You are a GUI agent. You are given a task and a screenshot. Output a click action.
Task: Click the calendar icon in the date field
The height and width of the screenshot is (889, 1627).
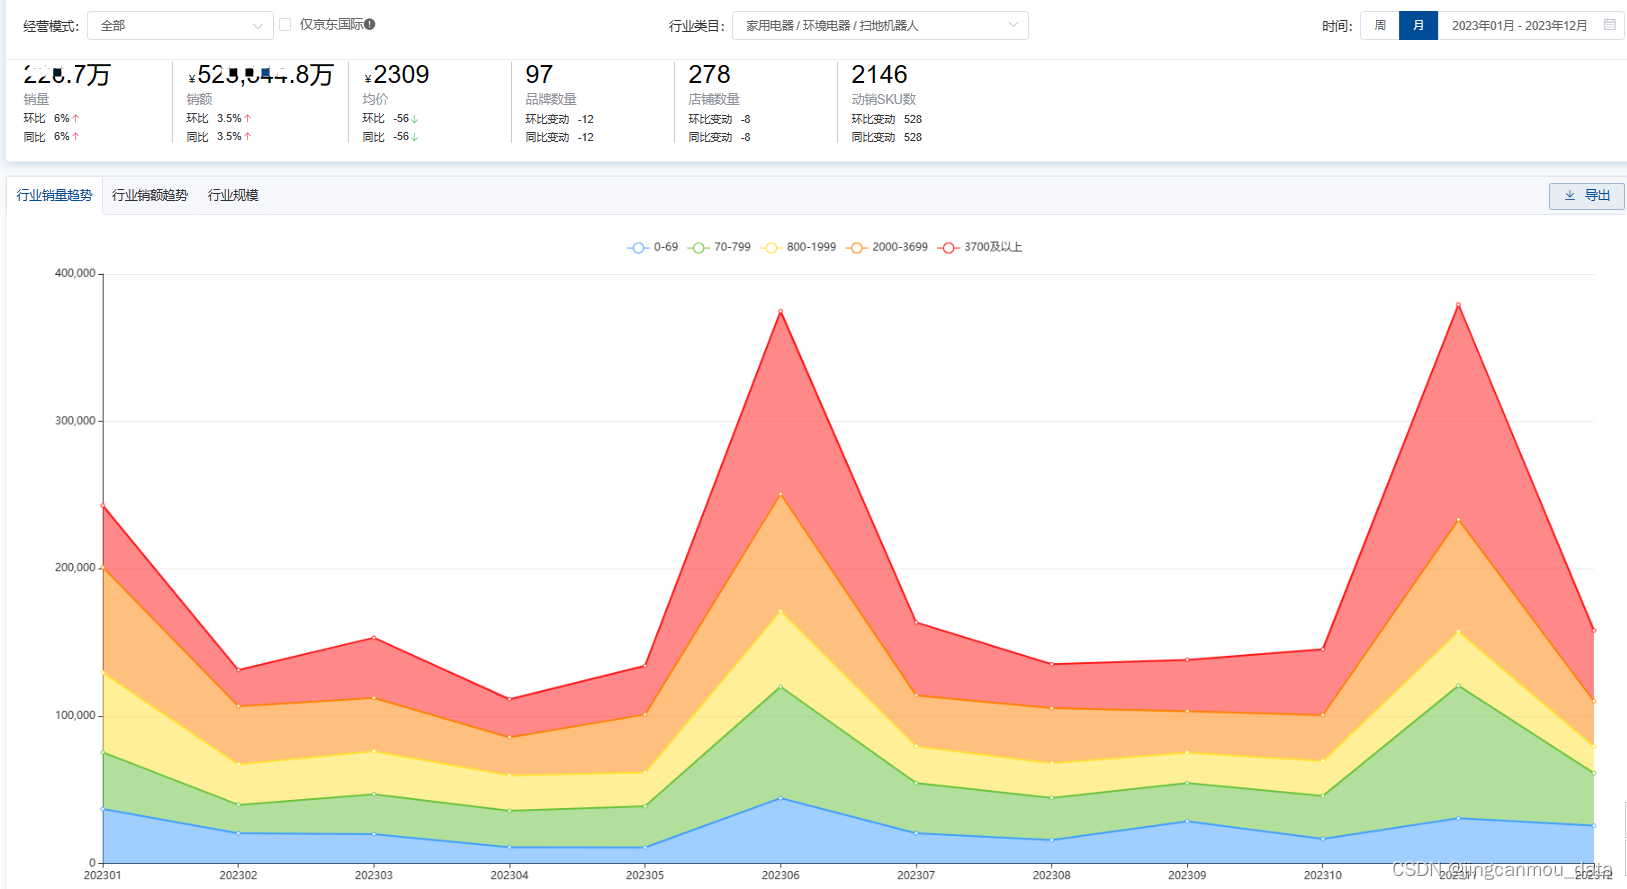[1609, 24]
